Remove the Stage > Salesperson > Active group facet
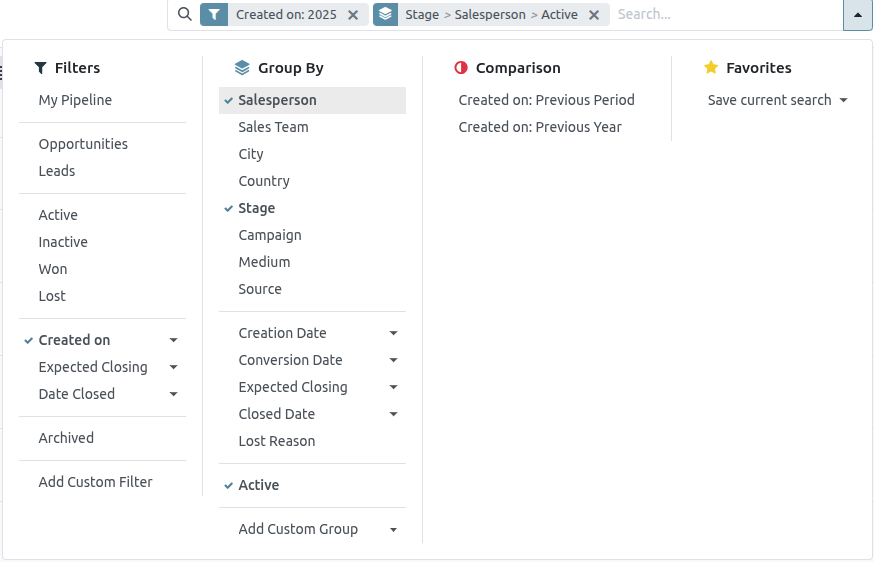The height and width of the screenshot is (562, 874). (594, 15)
